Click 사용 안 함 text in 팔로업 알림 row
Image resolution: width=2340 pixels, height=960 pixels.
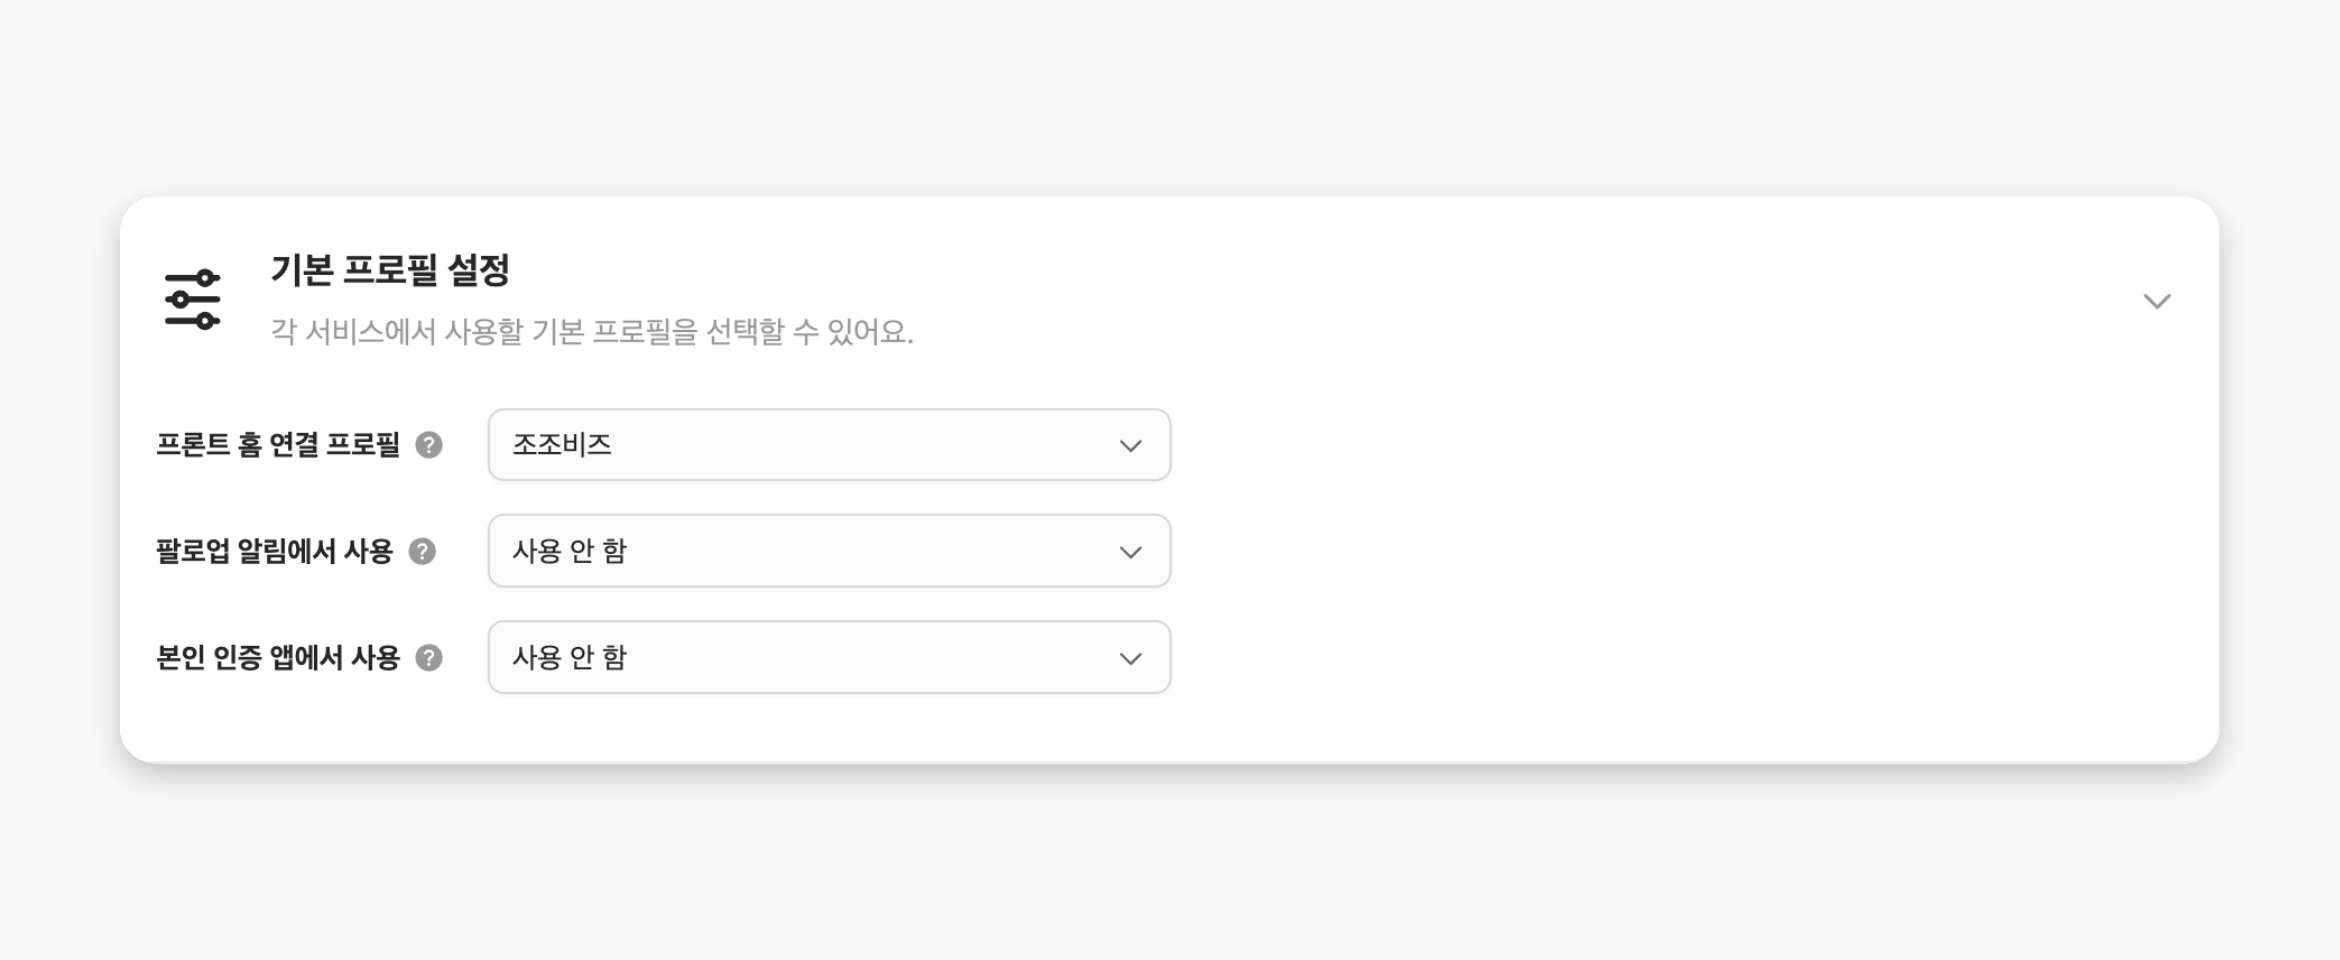(570, 551)
